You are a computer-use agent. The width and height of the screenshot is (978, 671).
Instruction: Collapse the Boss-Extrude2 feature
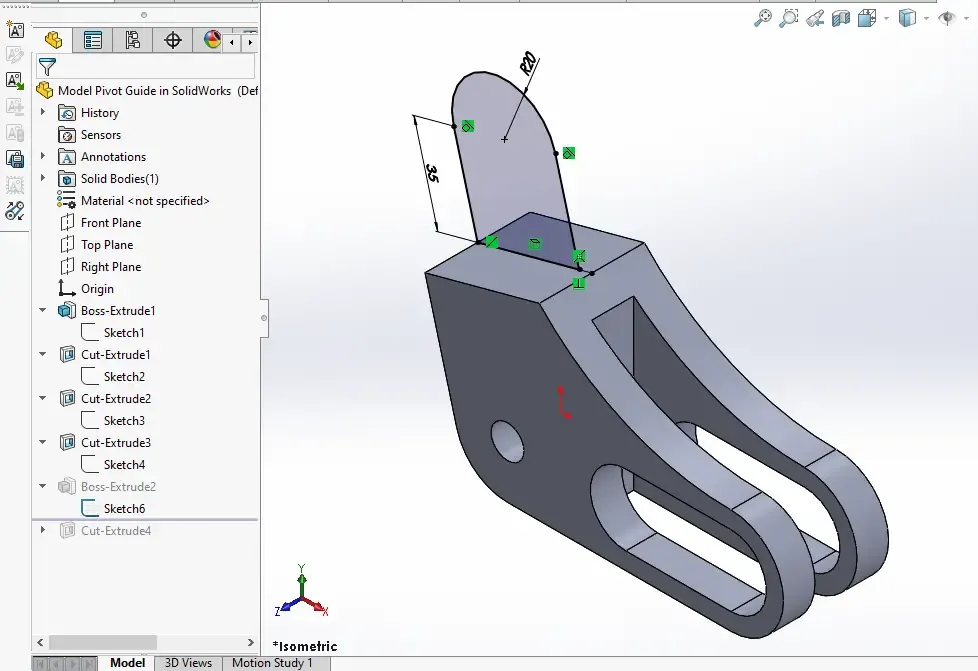[x=42, y=486]
